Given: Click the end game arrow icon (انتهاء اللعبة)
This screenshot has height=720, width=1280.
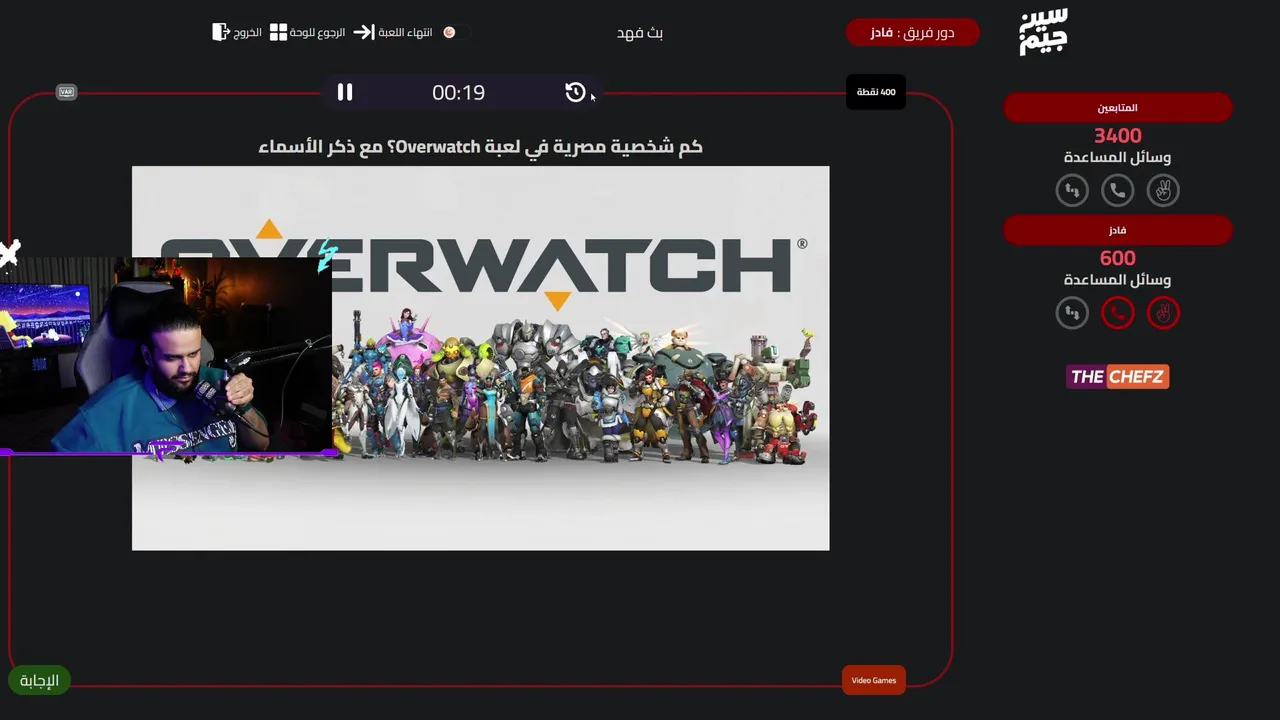Looking at the screenshot, I should [364, 32].
